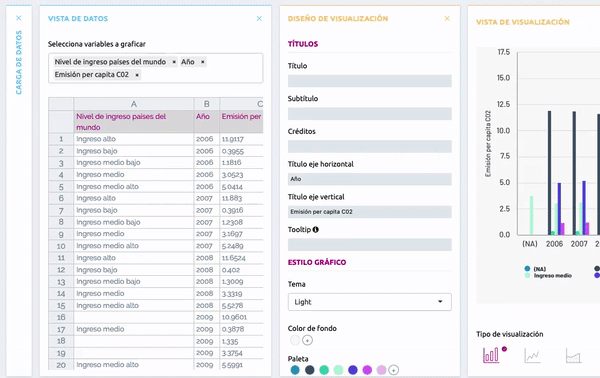Select the dark navy palette swatch
Image resolution: width=600 pixels, height=378 pixels.
tap(310, 370)
